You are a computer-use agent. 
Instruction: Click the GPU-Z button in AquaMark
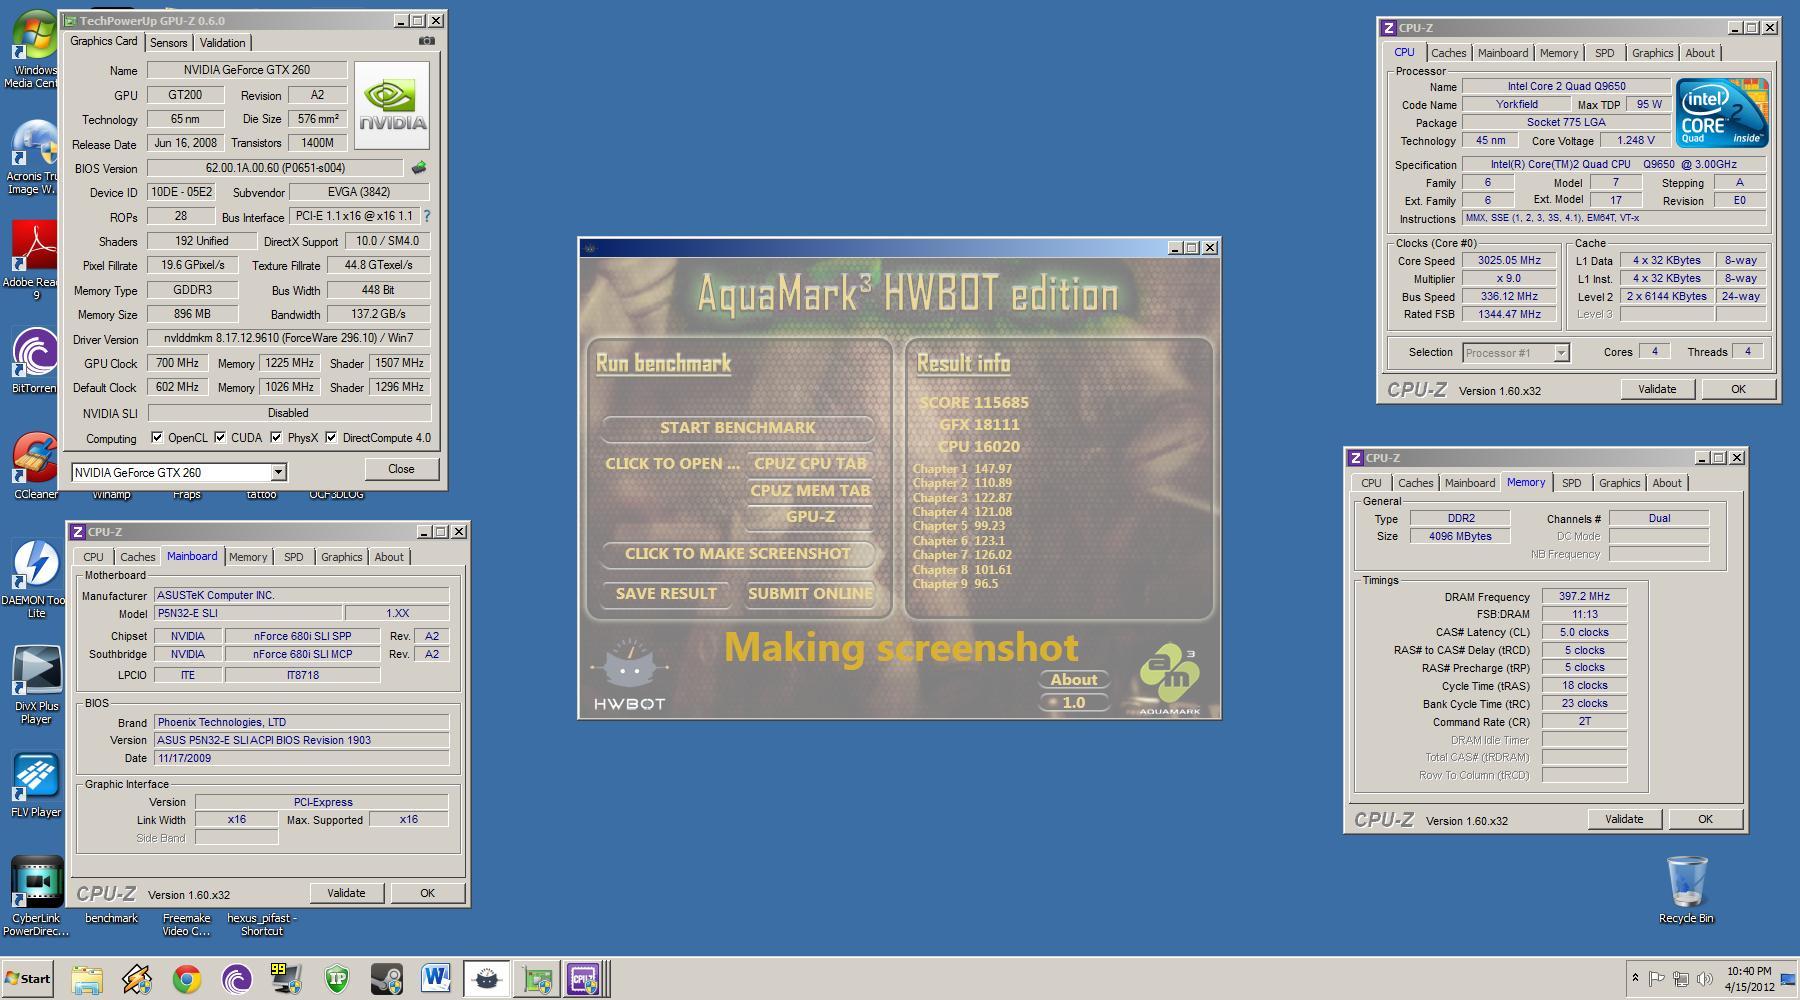[810, 517]
